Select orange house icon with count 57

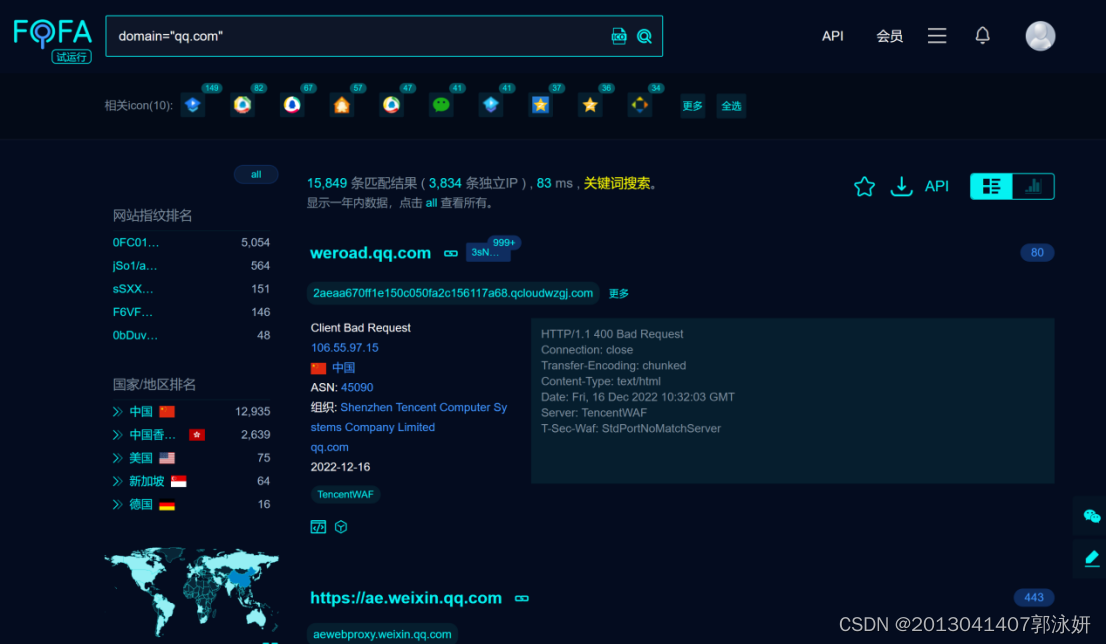pos(342,105)
